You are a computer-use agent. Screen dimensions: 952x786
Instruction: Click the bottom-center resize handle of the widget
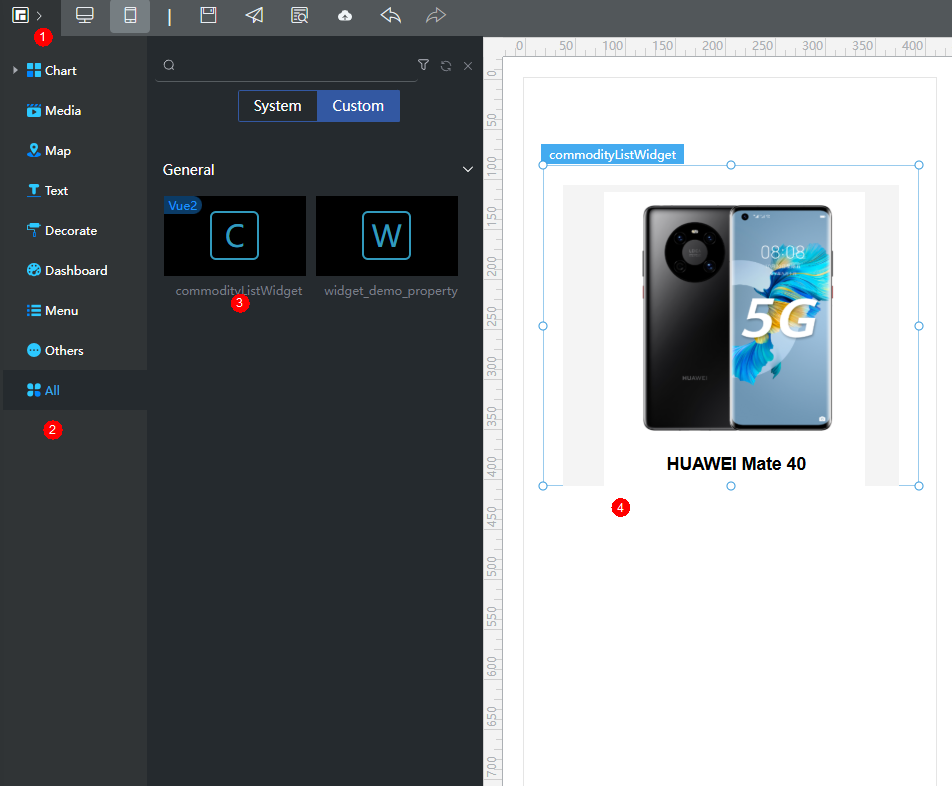731,486
